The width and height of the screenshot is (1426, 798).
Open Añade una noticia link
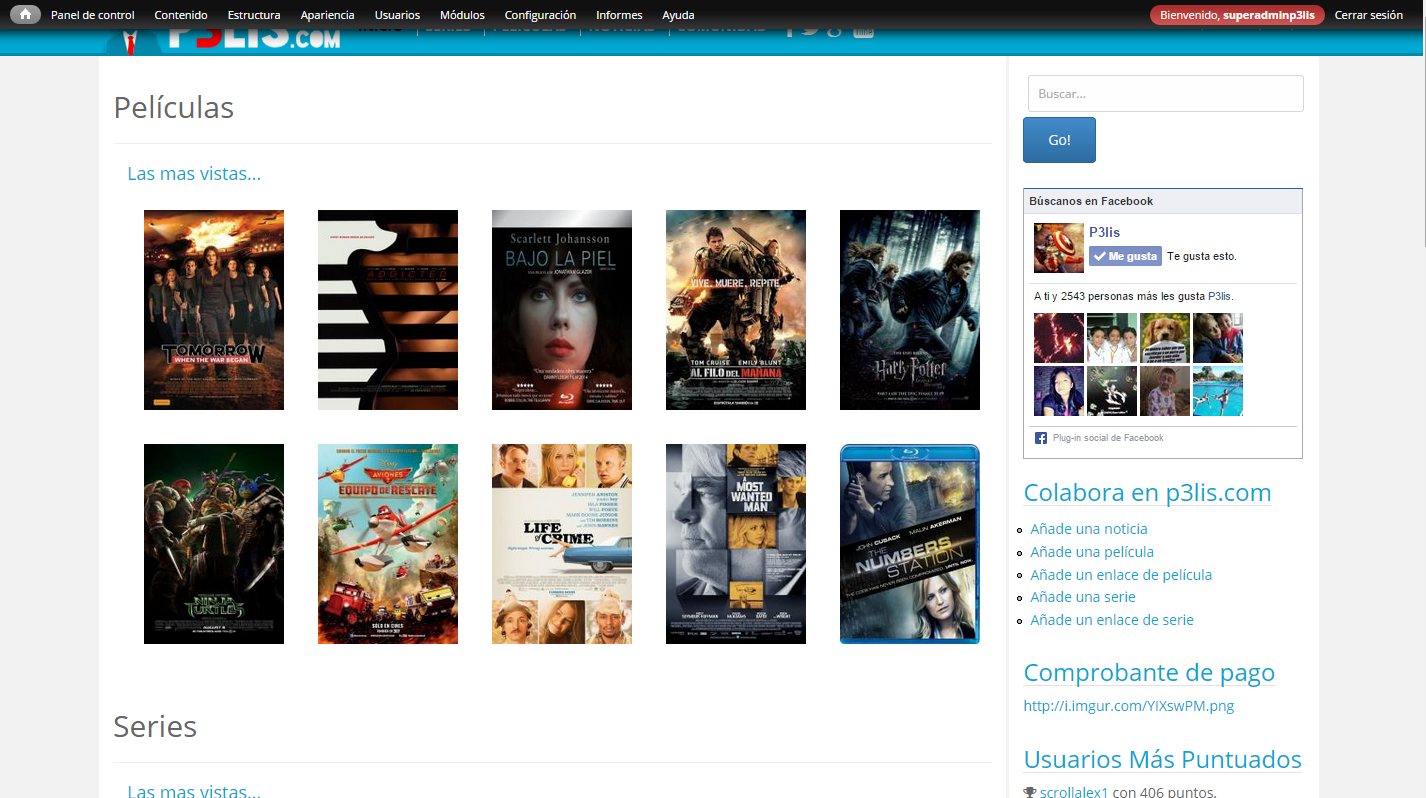(x=1089, y=529)
